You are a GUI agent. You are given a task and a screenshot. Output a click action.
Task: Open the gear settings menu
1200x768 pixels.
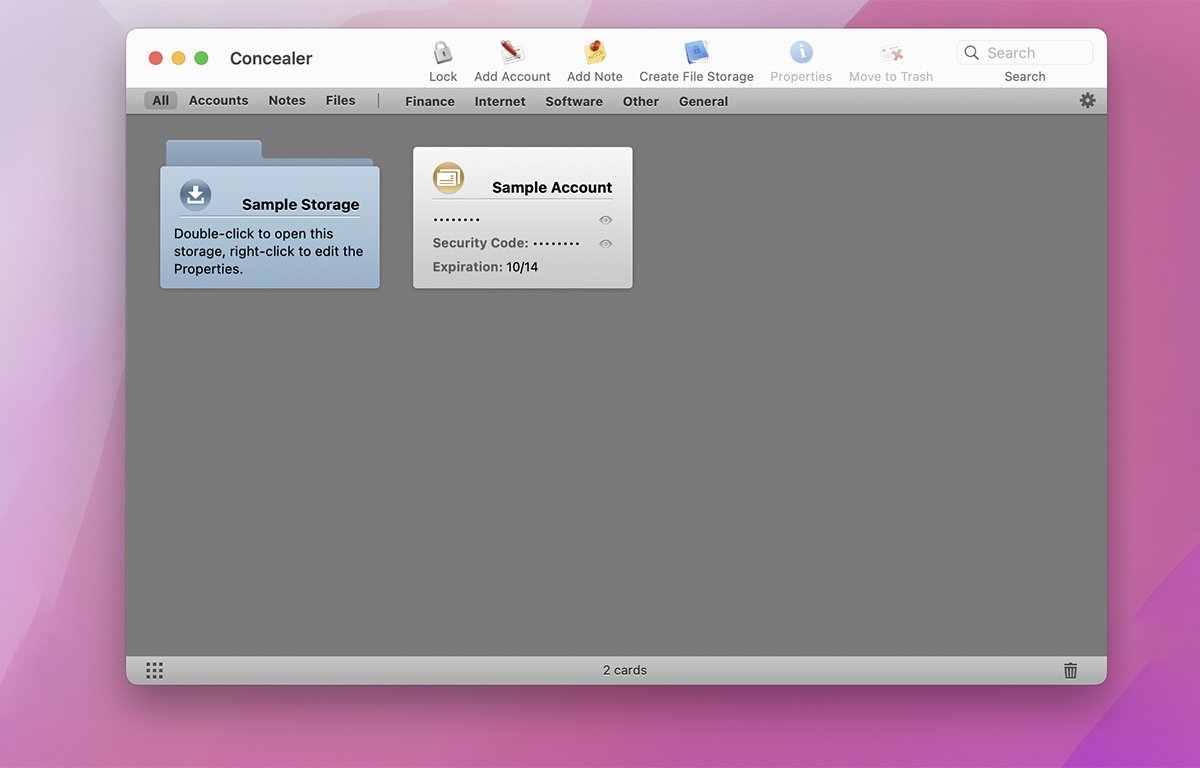pyautogui.click(x=1087, y=101)
